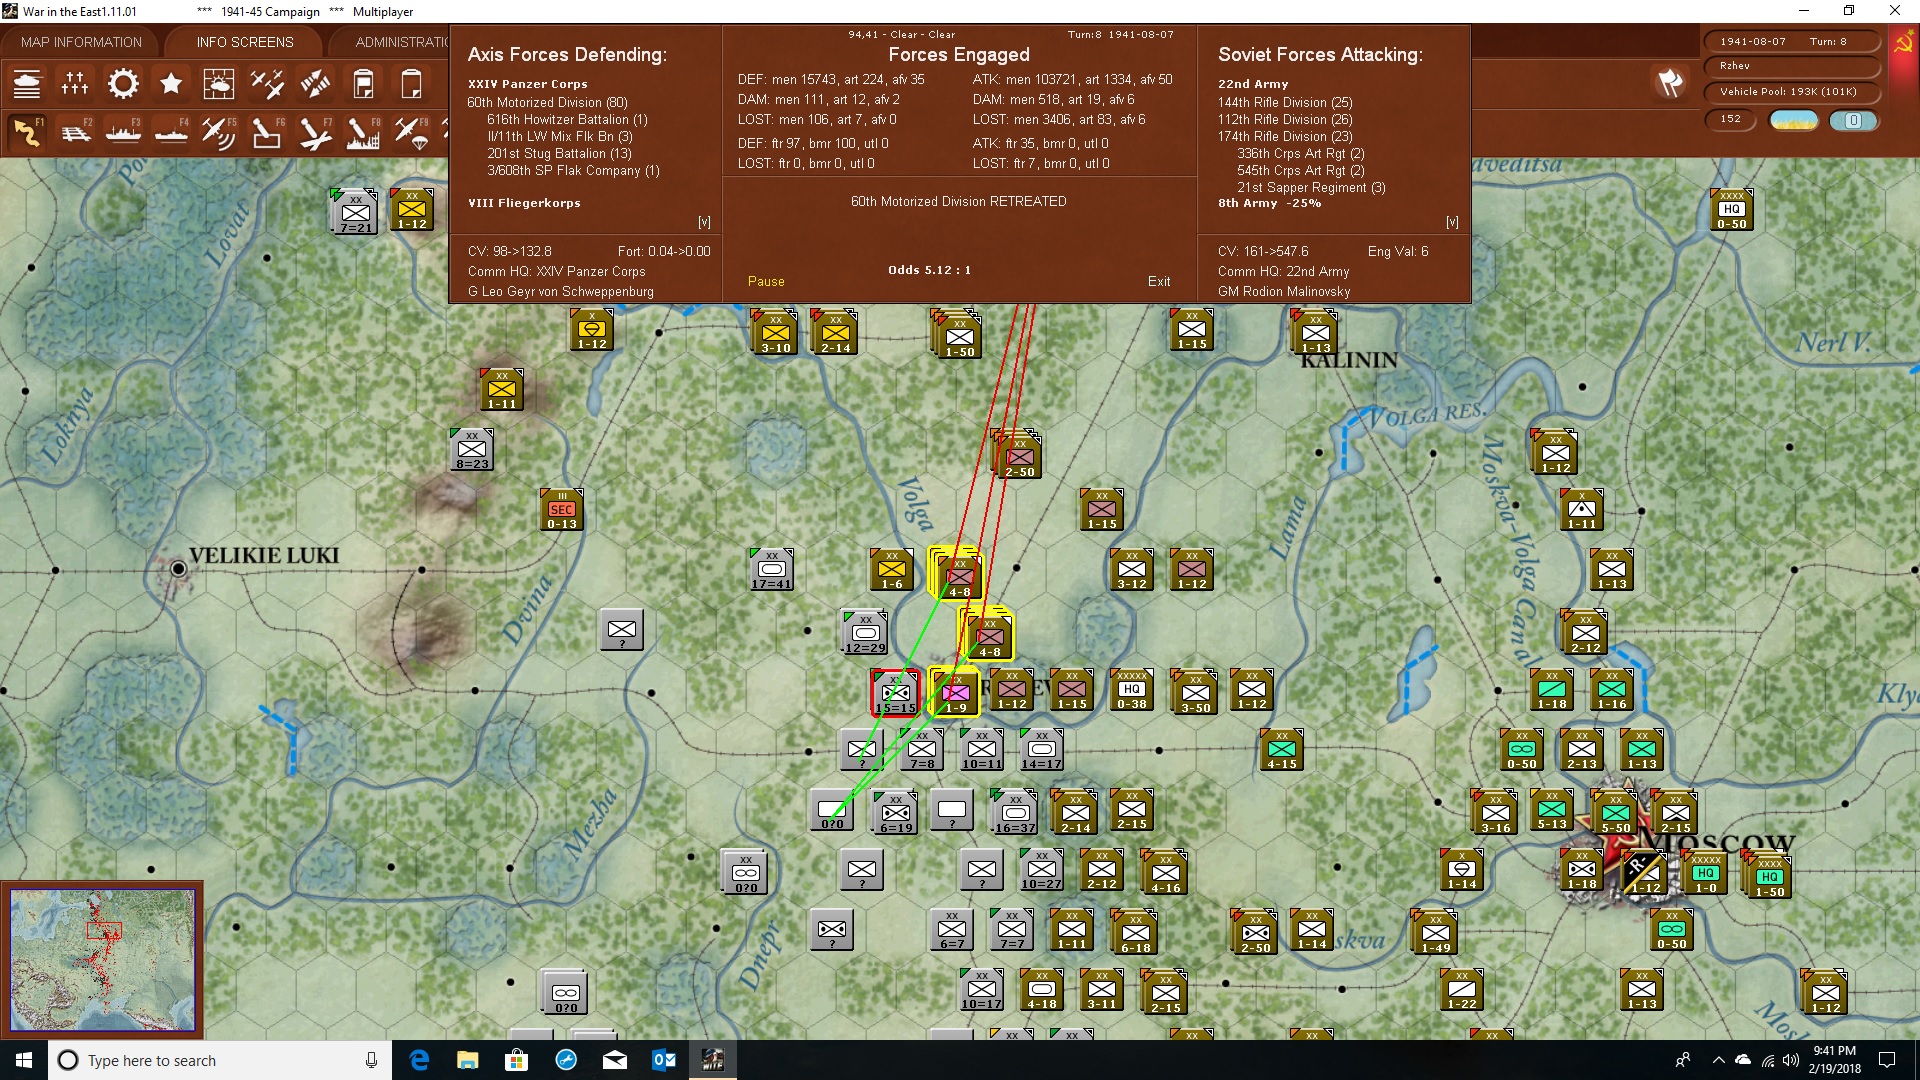The width and height of the screenshot is (1920, 1080).
Task: Open the flagged report clipboard icon
Action: tap(363, 84)
